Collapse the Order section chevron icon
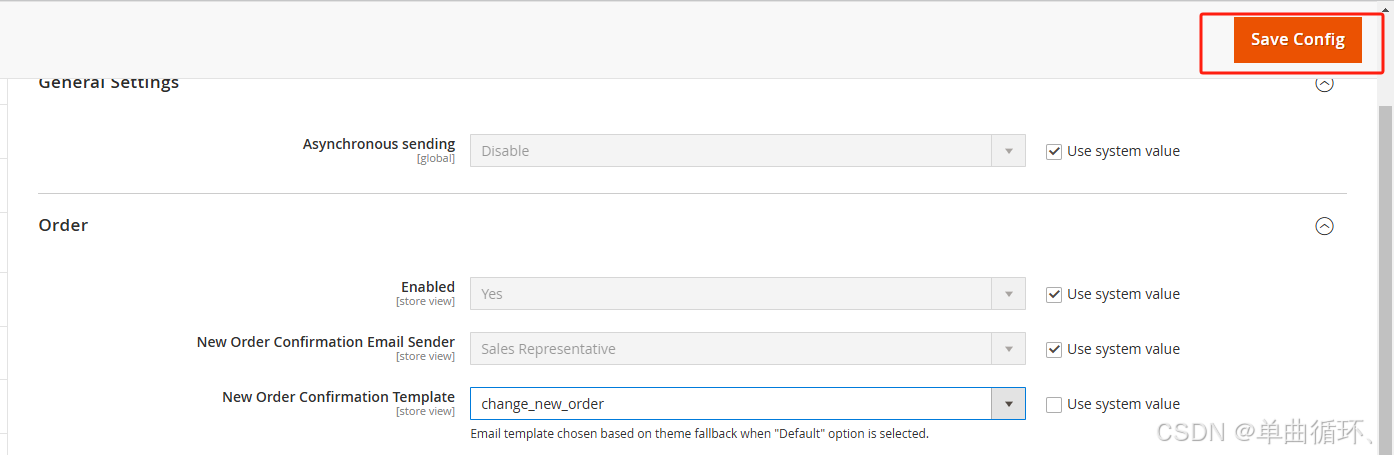Viewport: 1394px width, 455px height. tap(1324, 226)
